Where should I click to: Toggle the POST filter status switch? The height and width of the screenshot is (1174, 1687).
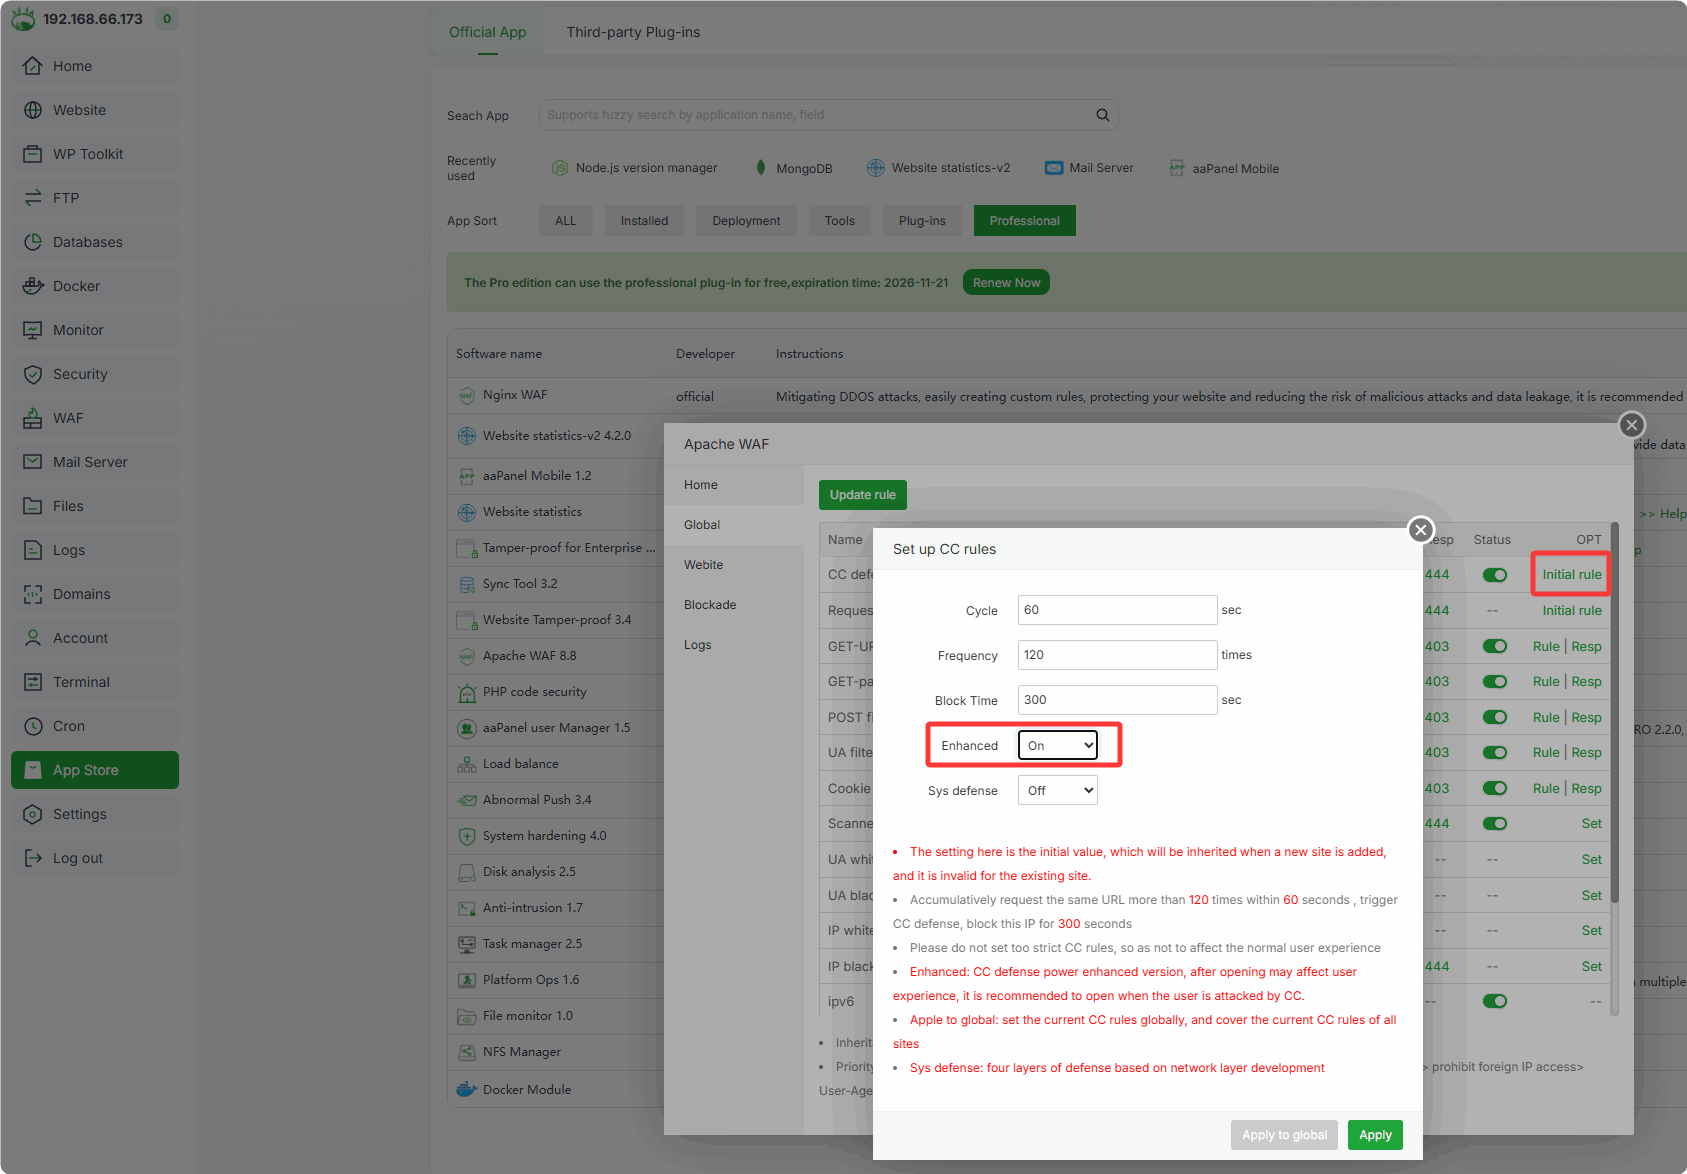click(x=1495, y=717)
